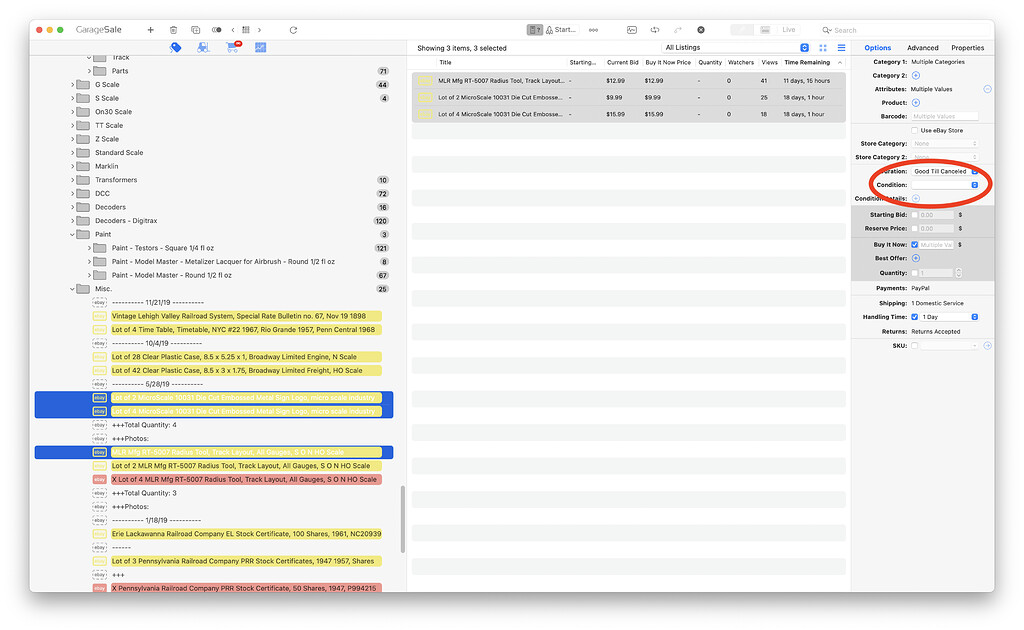Click the back chevron in the toolbar

point(233,30)
